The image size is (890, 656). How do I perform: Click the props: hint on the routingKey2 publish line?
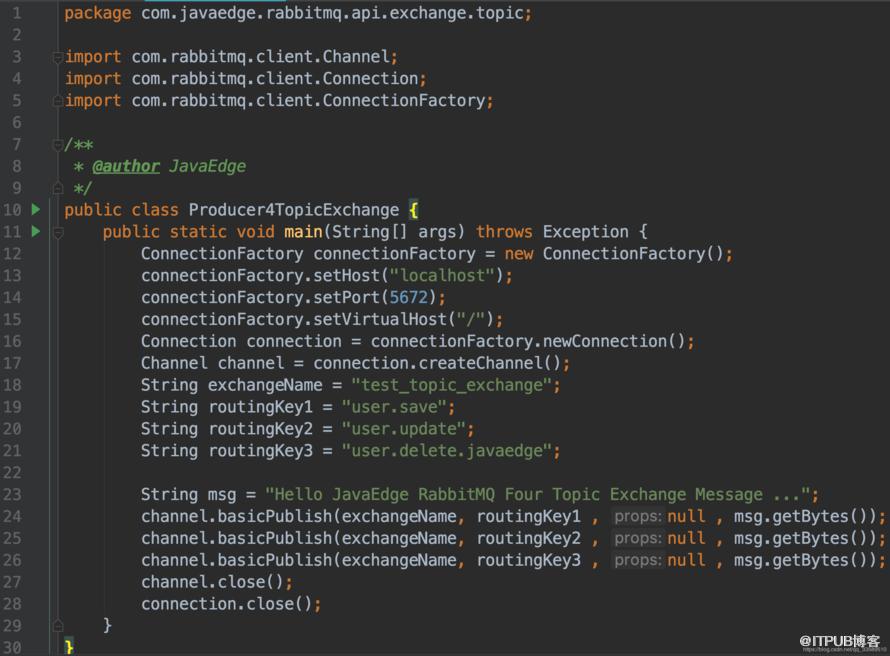tap(637, 538)
